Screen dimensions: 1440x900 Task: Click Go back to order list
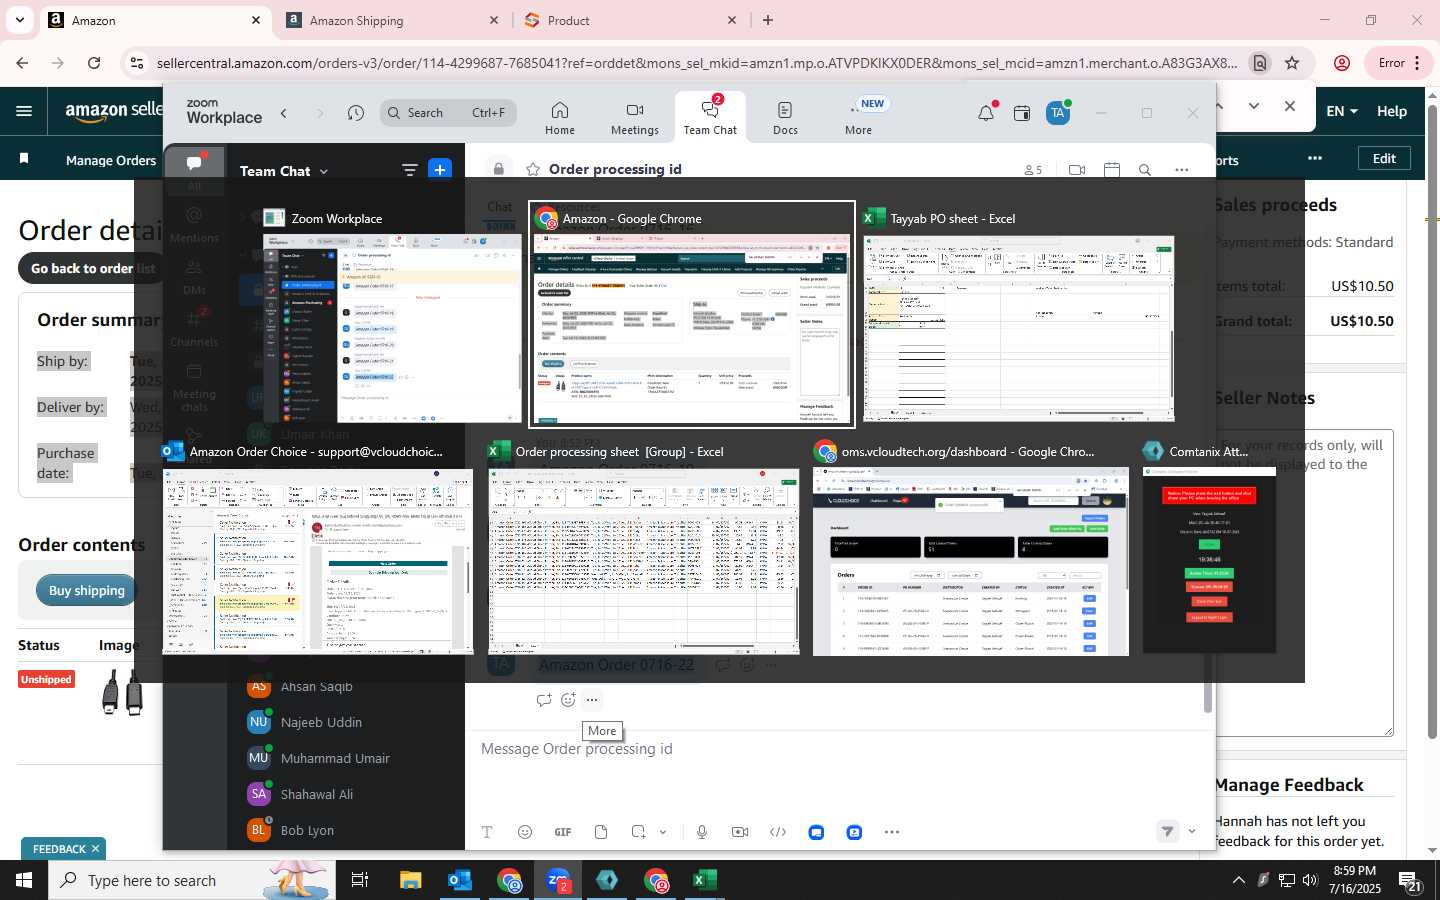tap(93, 268)
